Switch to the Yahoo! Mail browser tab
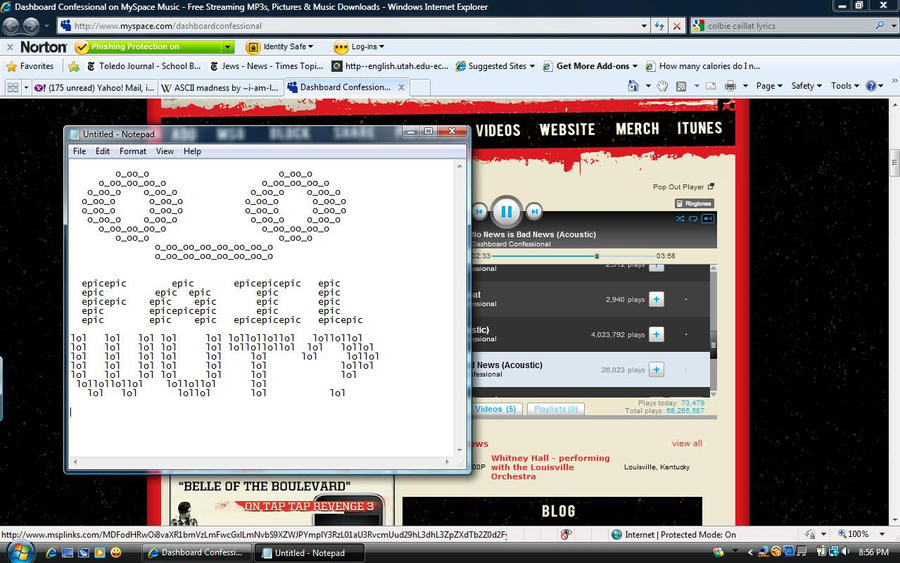The width and height of the screenshot is (900, 563). (x=94, y=87)
